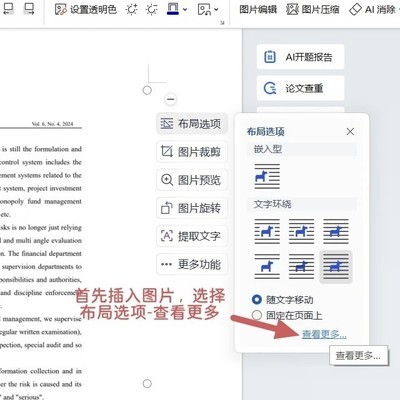The width and height of the screenshot is (400, 400).
Task: Select the through text wrapping icon
Action: 336,231
